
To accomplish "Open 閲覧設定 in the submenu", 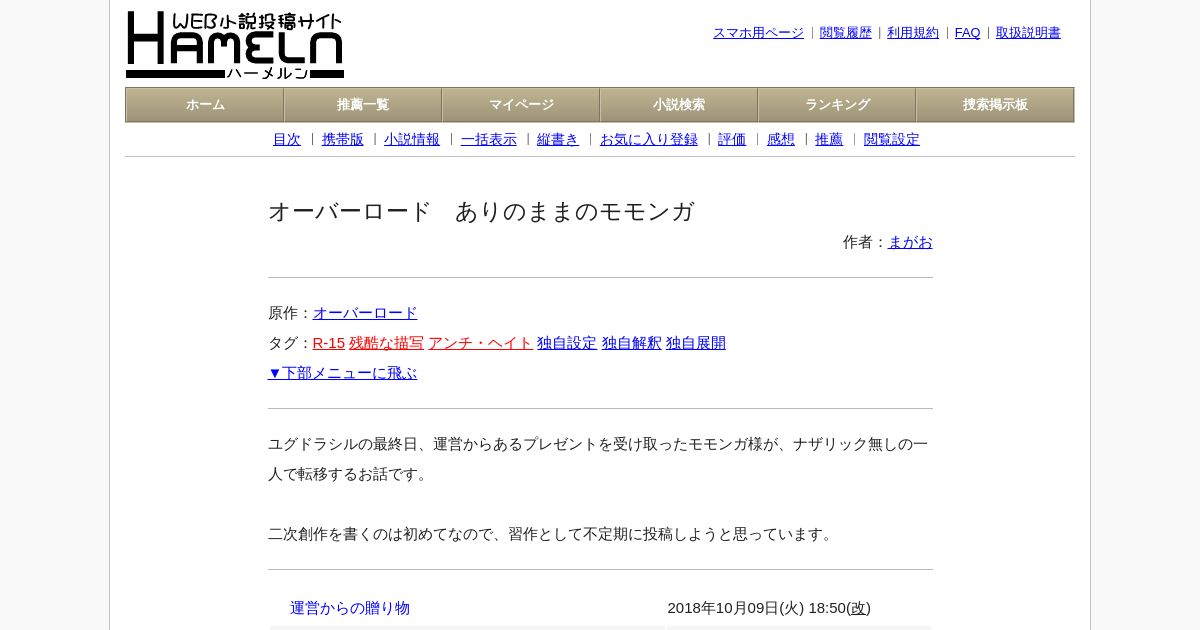I will tap(892, 140).
